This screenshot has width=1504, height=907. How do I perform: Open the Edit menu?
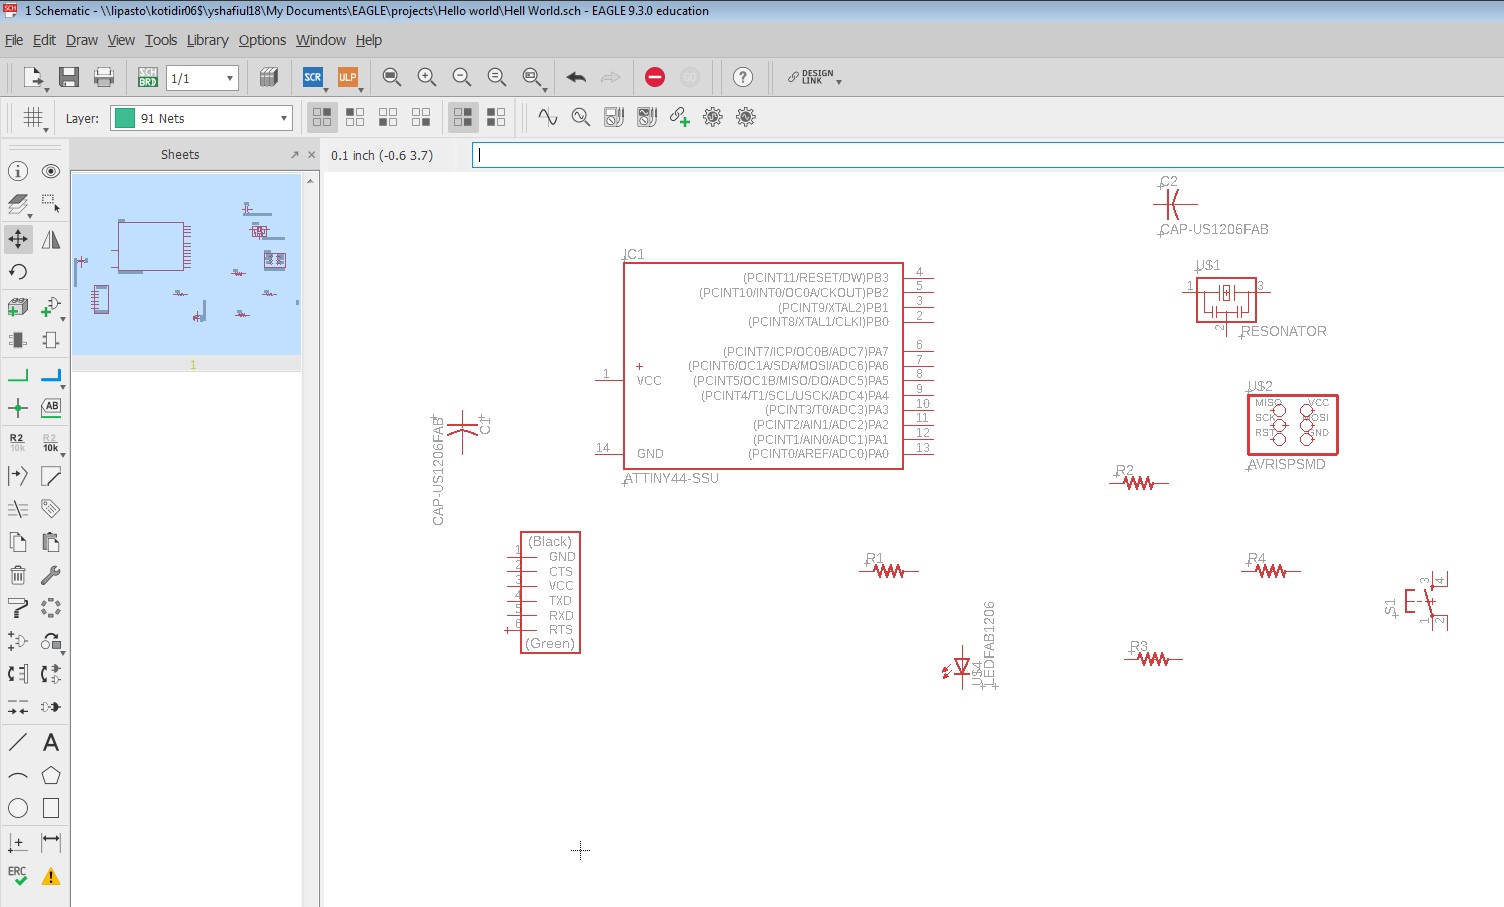tap(44, 40)
